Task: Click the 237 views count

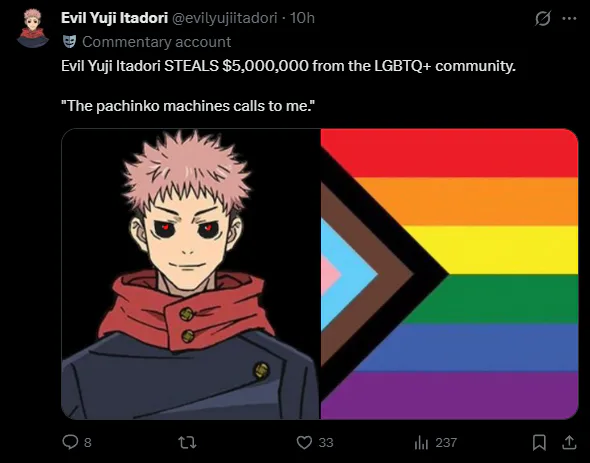Action: (x=446, y=443)
